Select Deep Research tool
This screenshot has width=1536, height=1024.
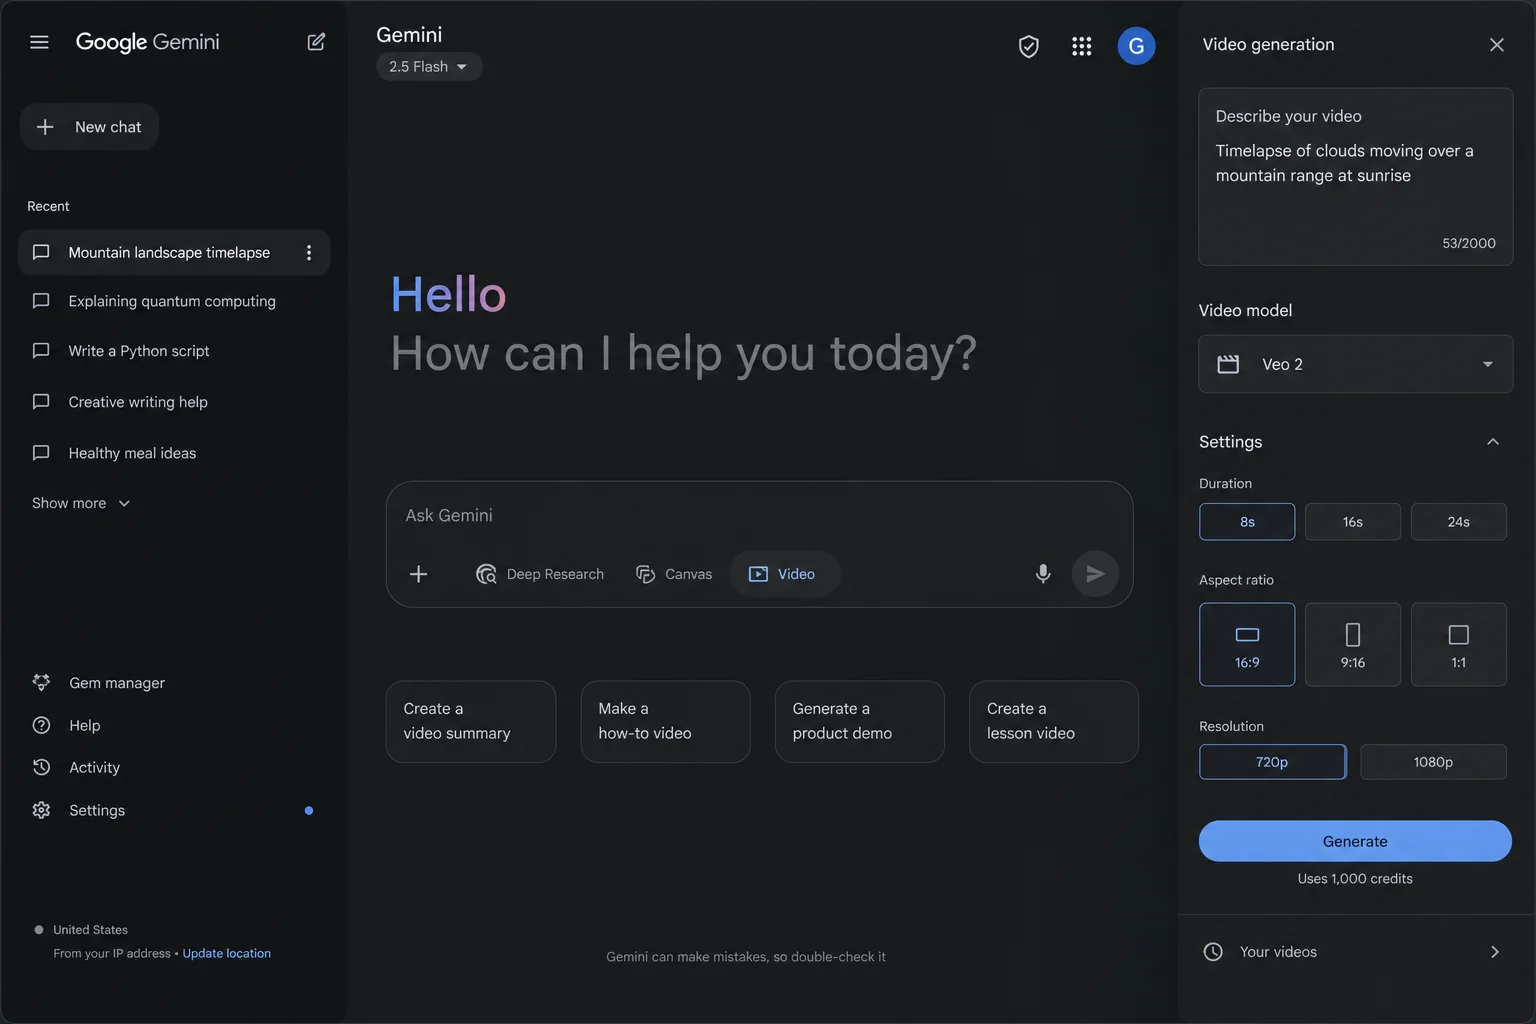tap(540, 574)
